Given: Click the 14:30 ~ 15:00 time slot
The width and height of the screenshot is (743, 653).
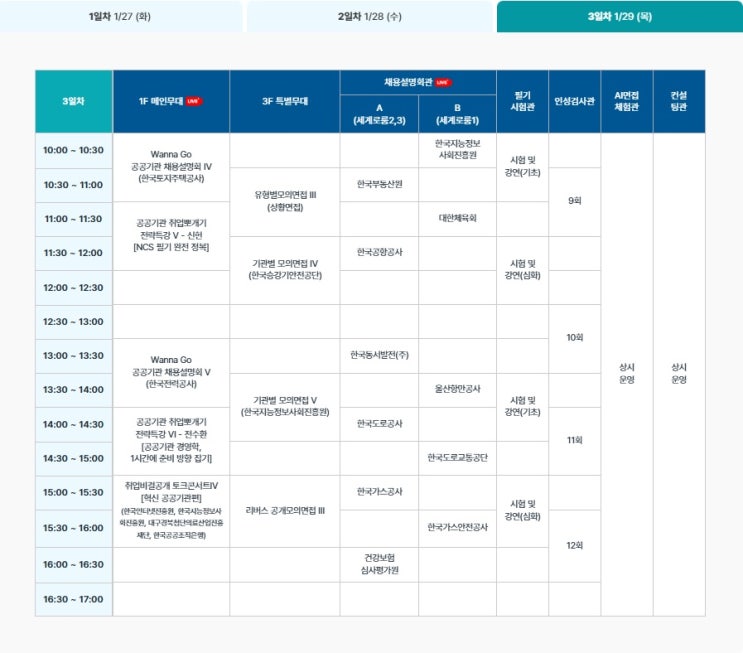Looking at the screenshot, I should [x=73, y=459].
